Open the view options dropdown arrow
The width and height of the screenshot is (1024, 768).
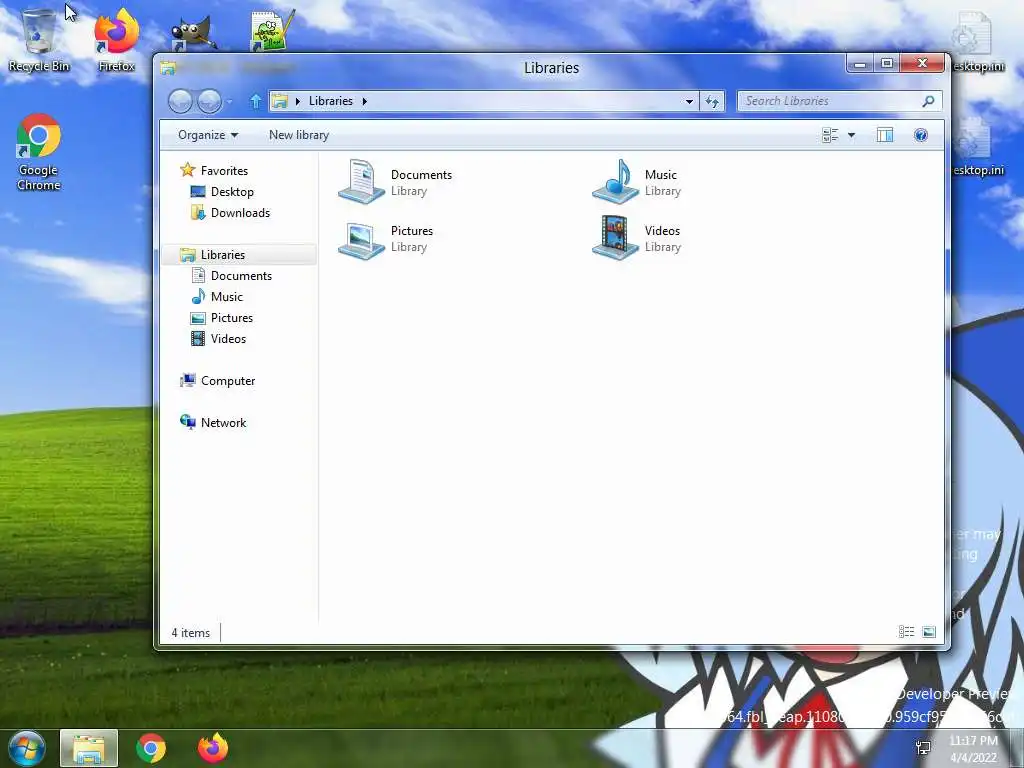coord(851,135)
